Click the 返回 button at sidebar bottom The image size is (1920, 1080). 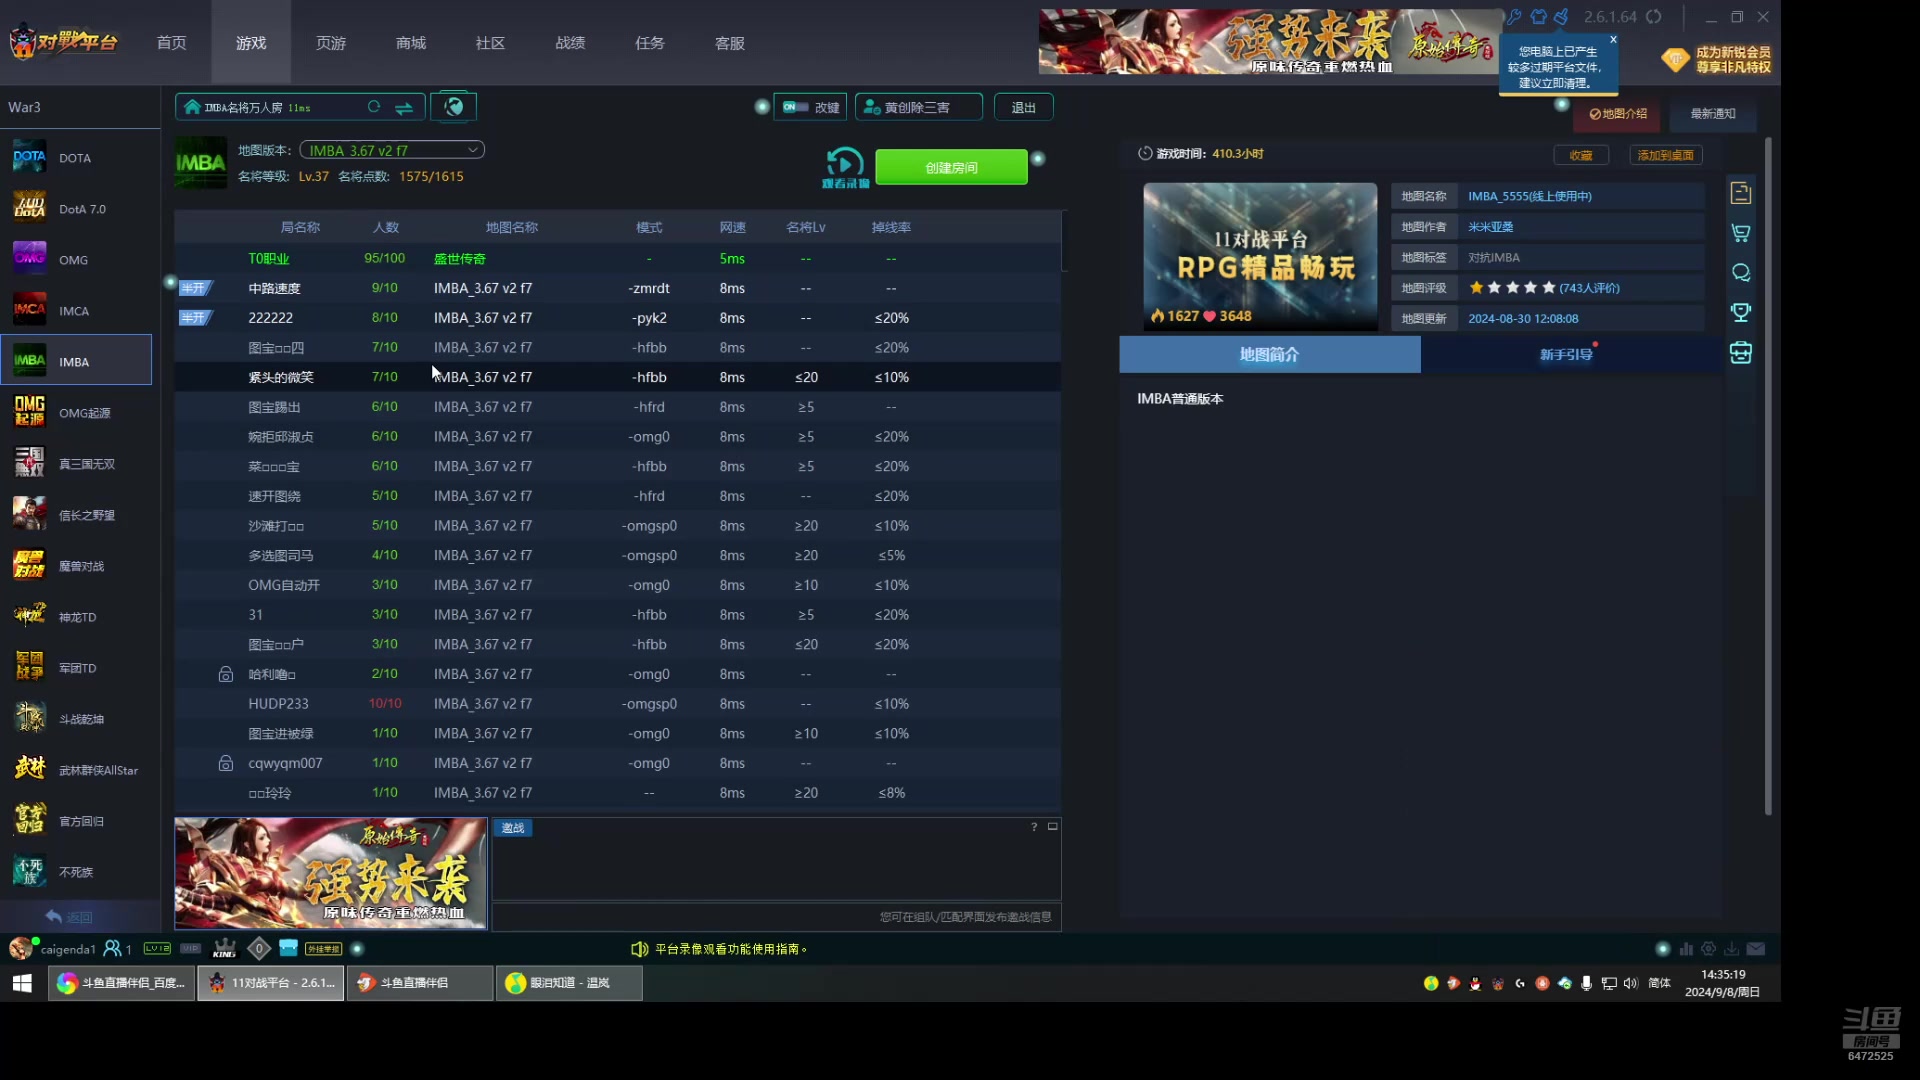click(70, 917)
